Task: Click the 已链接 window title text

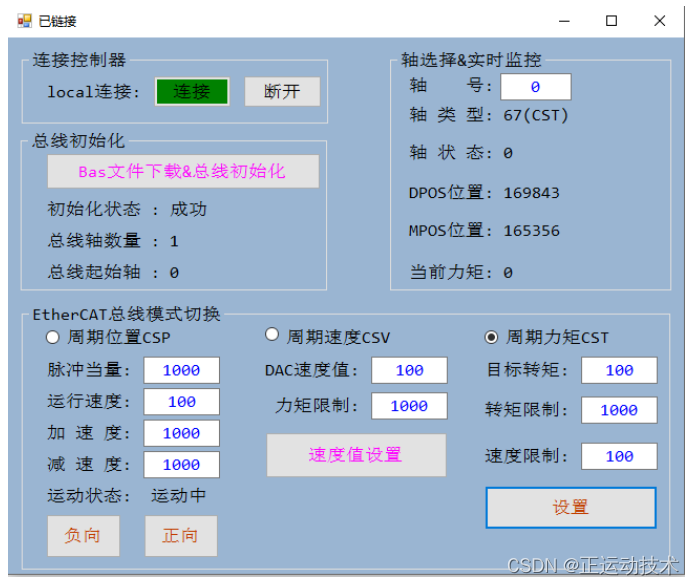Action: 58,21
